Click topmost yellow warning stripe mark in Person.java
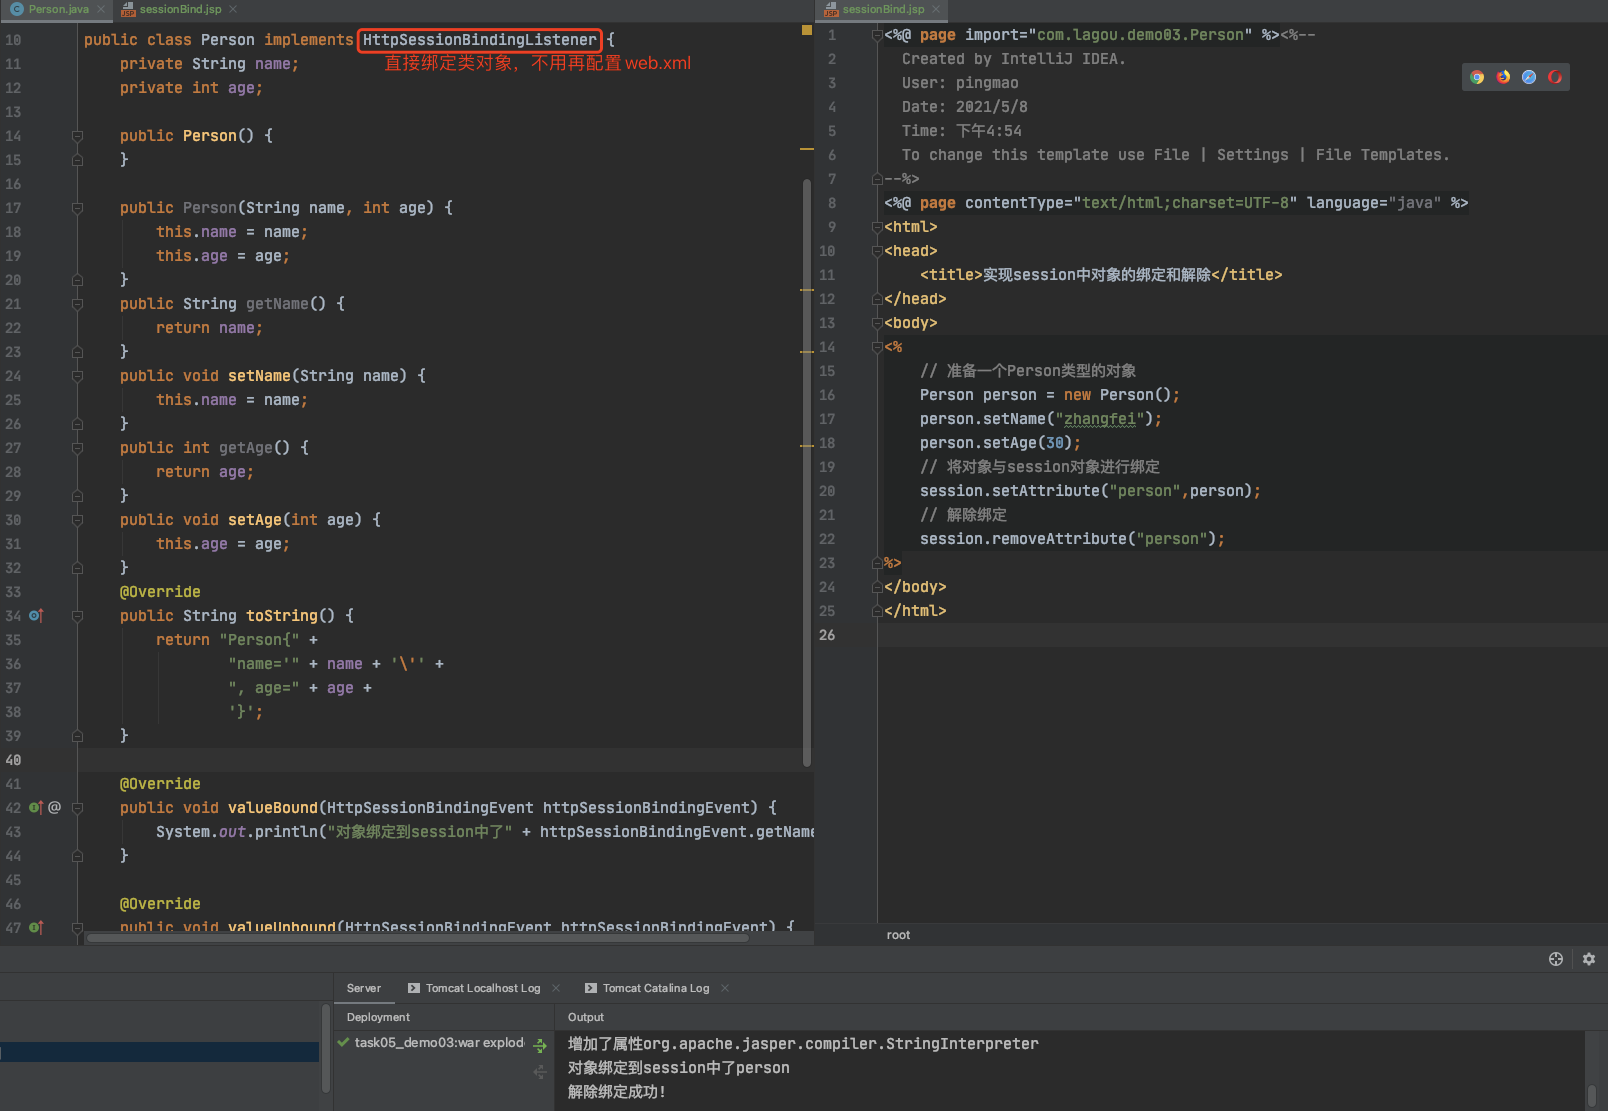 pyautogui.click(x=806, y=149)
